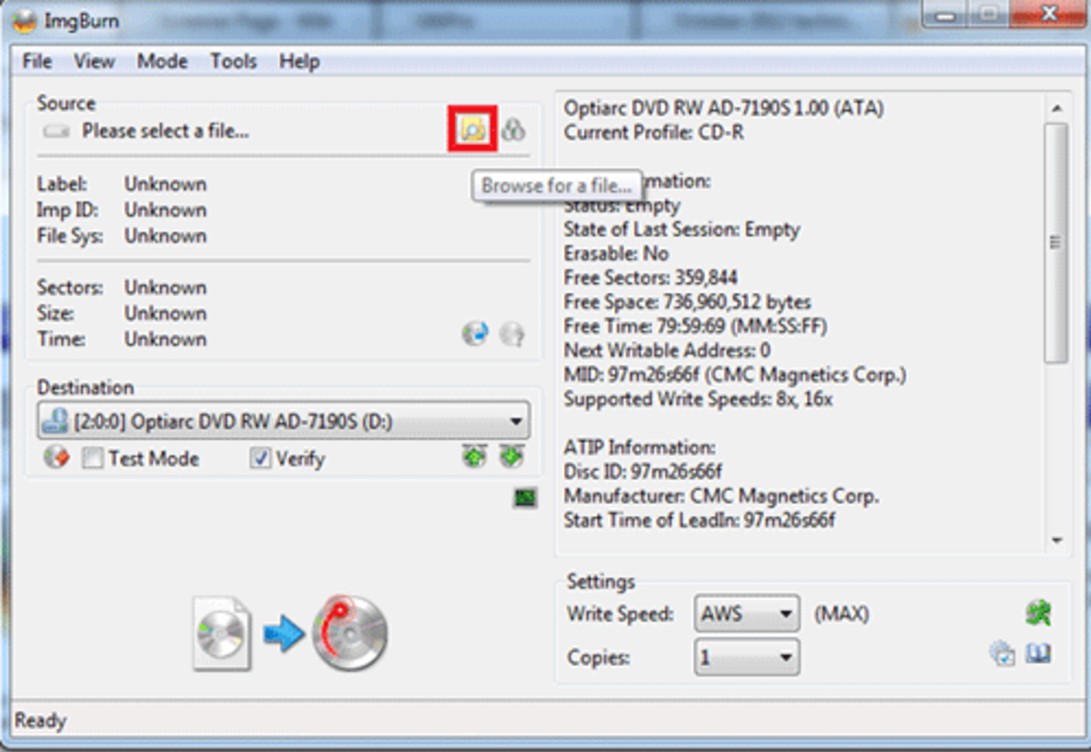This screenshot has width=1091, height=752.
Task: Open the Copies dropdown
Action: pos(747,657)
